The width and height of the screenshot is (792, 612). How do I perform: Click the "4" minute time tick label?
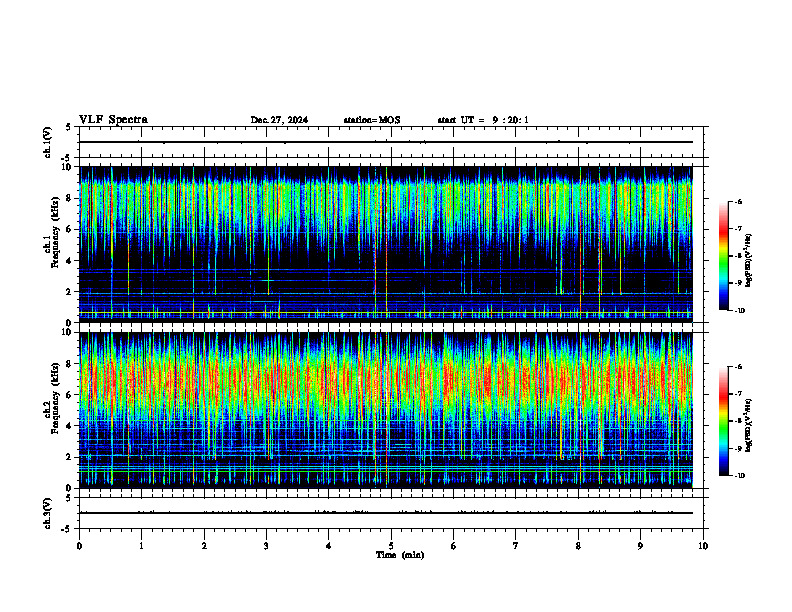point(328,546)
